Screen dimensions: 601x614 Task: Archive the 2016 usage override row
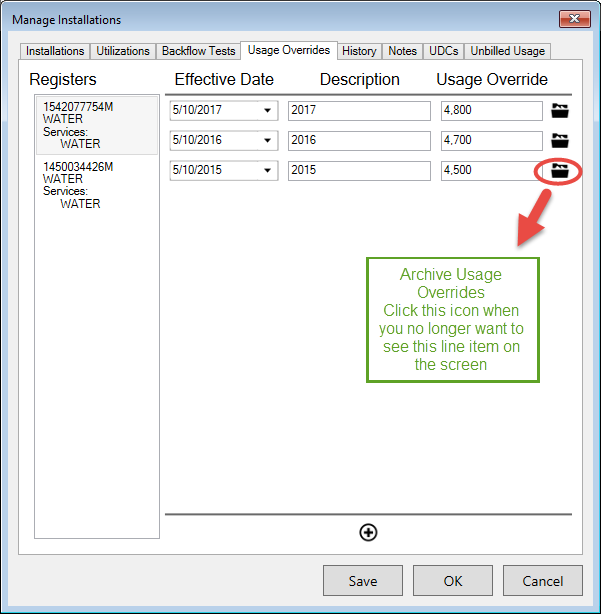click(560, 141)
